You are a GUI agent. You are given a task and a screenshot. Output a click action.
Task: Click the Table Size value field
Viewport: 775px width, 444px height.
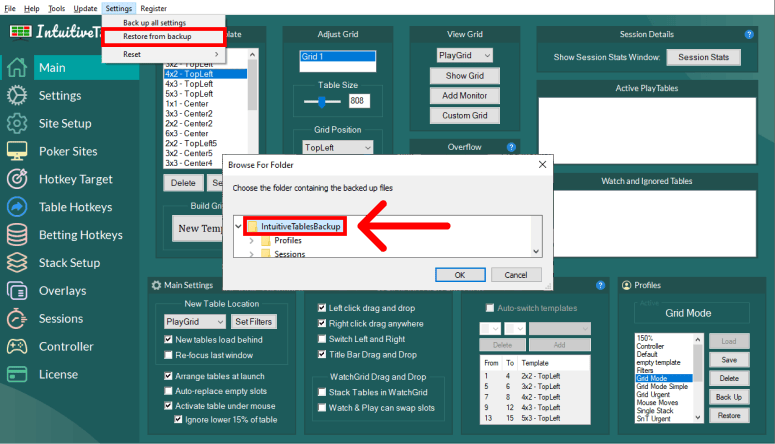tap(359, 101)
